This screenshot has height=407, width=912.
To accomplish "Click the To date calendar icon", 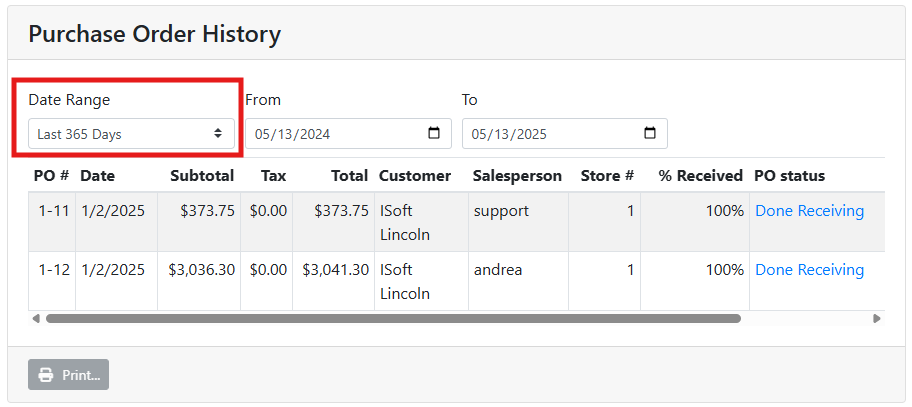I will 649,133.
